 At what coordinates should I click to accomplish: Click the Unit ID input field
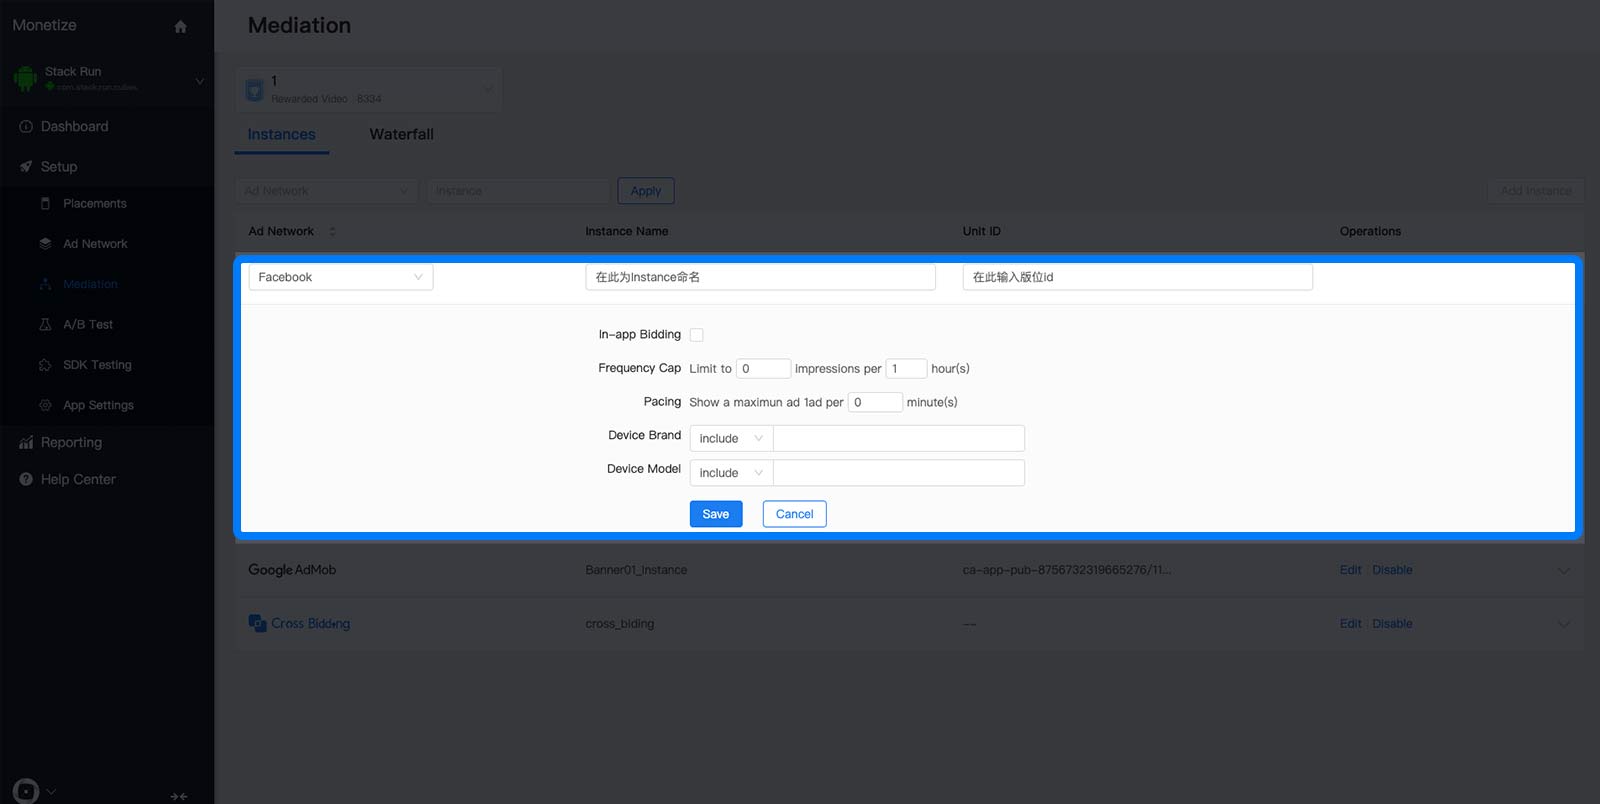[1137, 277]
